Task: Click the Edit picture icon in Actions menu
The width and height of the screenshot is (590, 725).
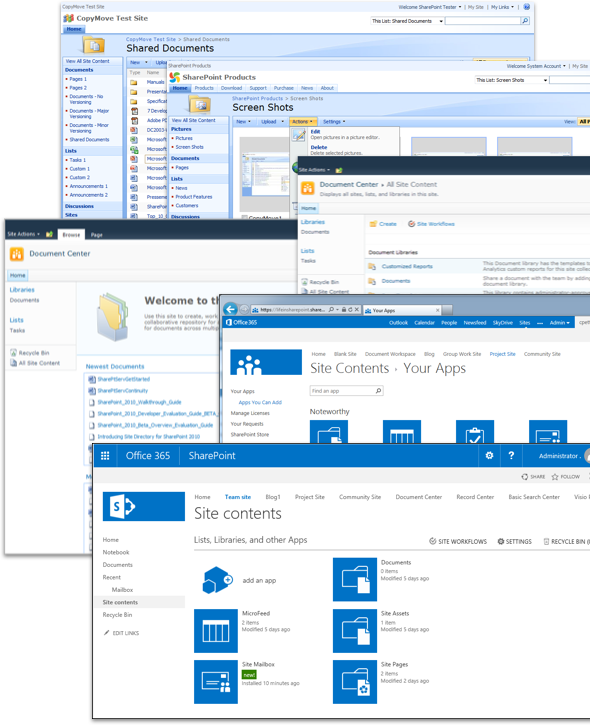Action: point(299,135)
